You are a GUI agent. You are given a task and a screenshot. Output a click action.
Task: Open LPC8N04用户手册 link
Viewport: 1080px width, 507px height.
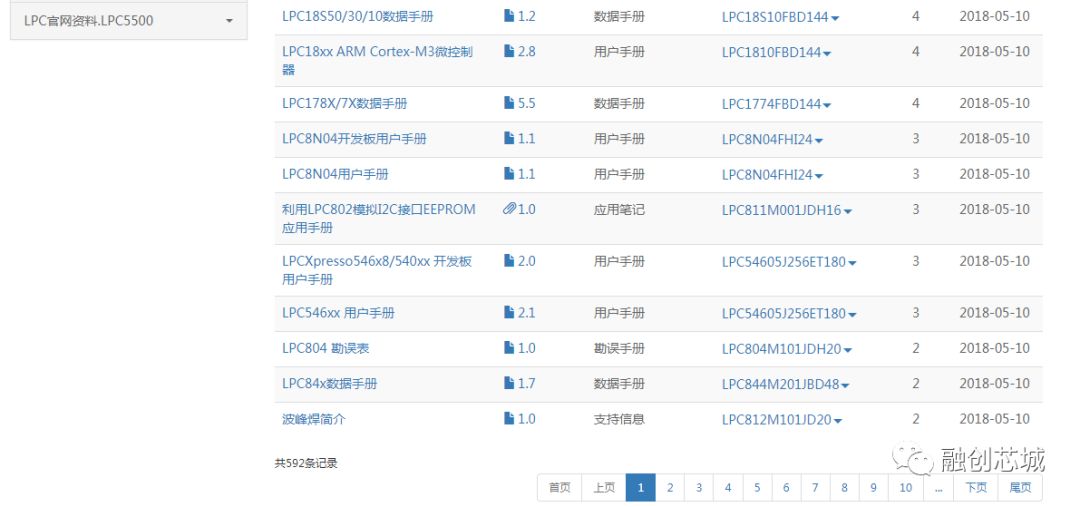tap(335, 174)
